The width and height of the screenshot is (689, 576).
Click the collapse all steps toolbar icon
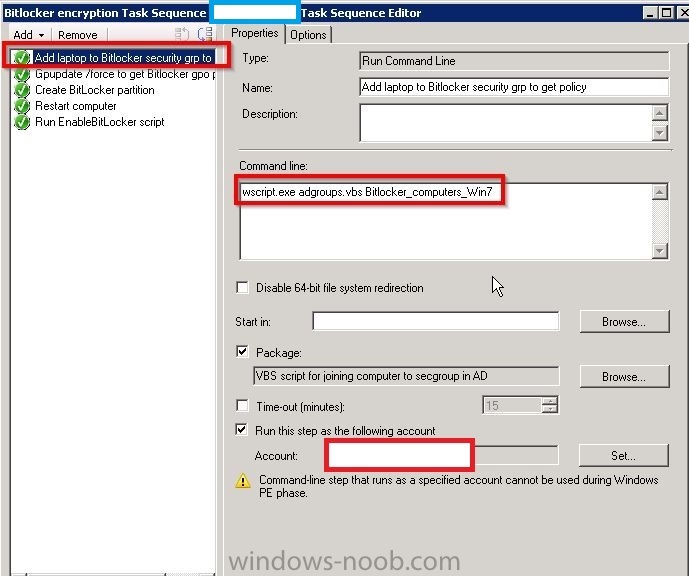coord(205,34)
